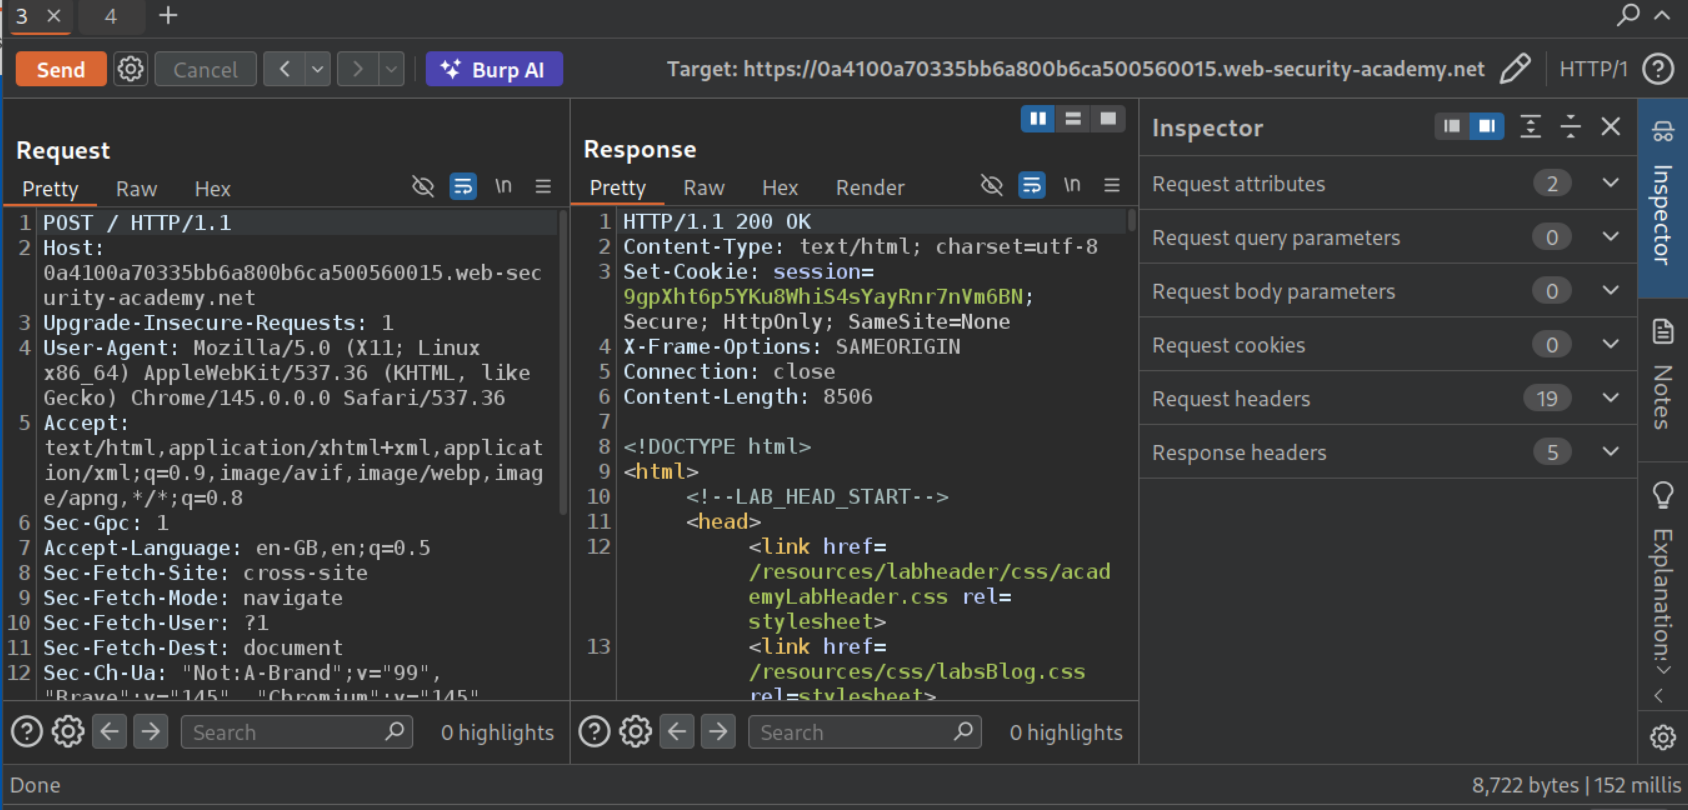Click the Response pane search field
The width and height of the screenshot is (1688, 810).
(850, 732)
